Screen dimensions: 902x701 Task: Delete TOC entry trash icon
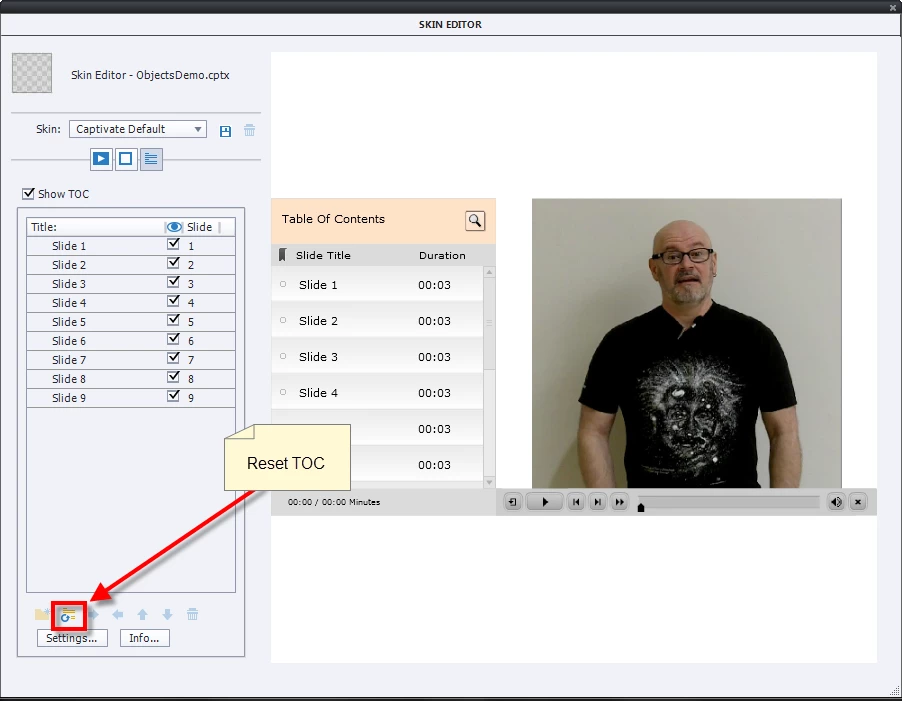coord(193,615)
